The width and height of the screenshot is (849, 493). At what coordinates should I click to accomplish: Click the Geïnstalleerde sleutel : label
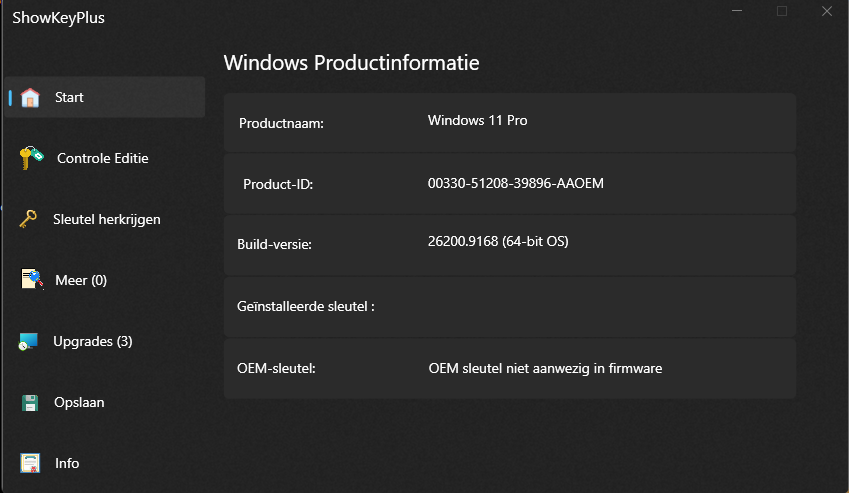tap(306, 306)
